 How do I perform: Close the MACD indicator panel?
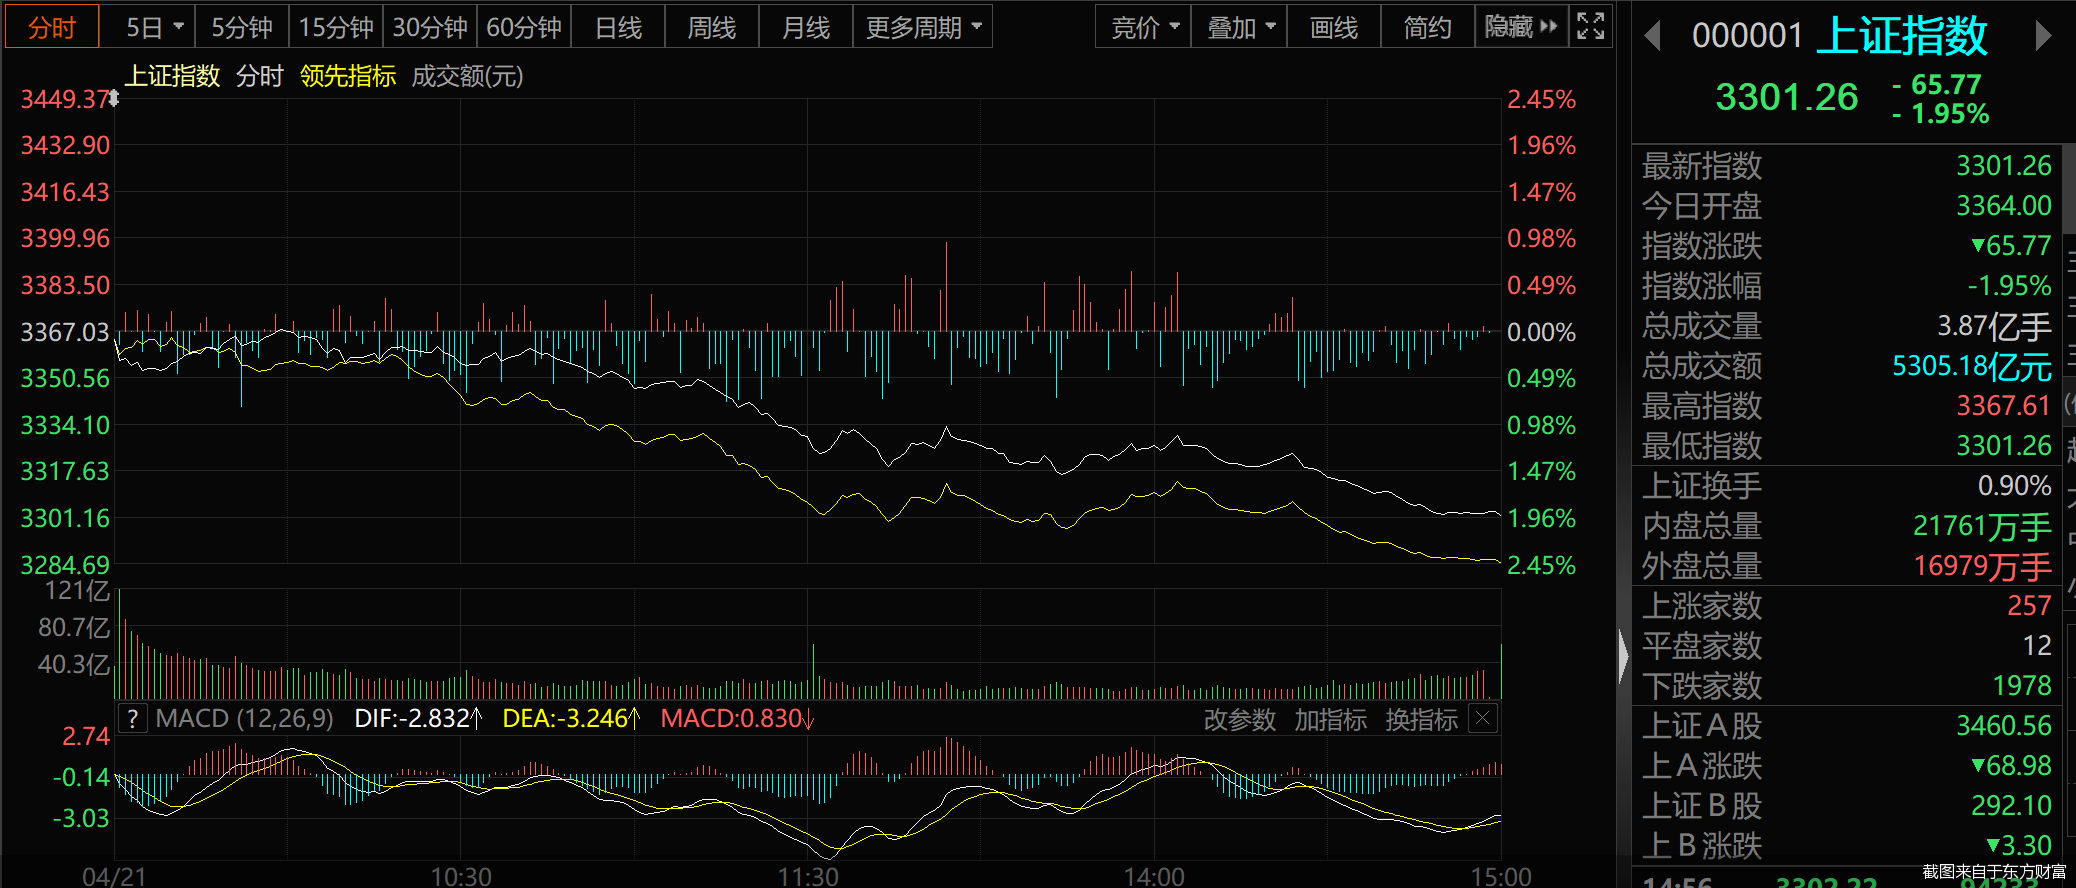(x=1483, y=718)
